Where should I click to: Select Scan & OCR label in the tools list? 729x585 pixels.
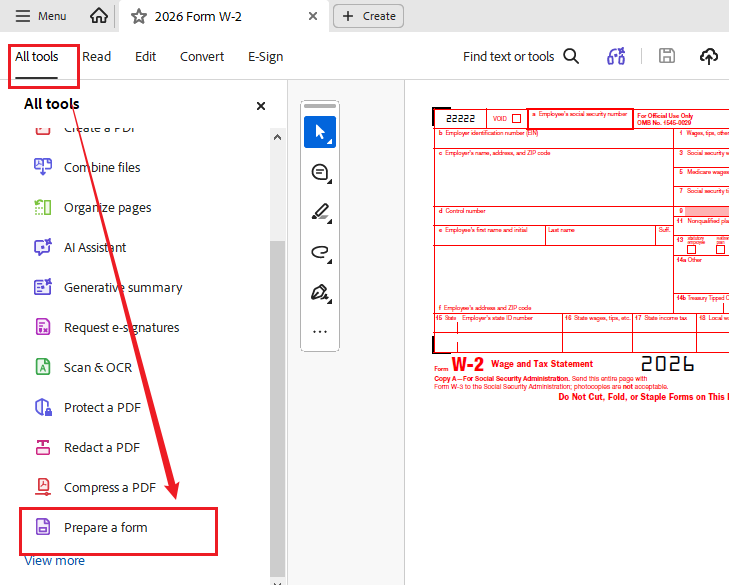pyautogui.click(x=98, y=367)
